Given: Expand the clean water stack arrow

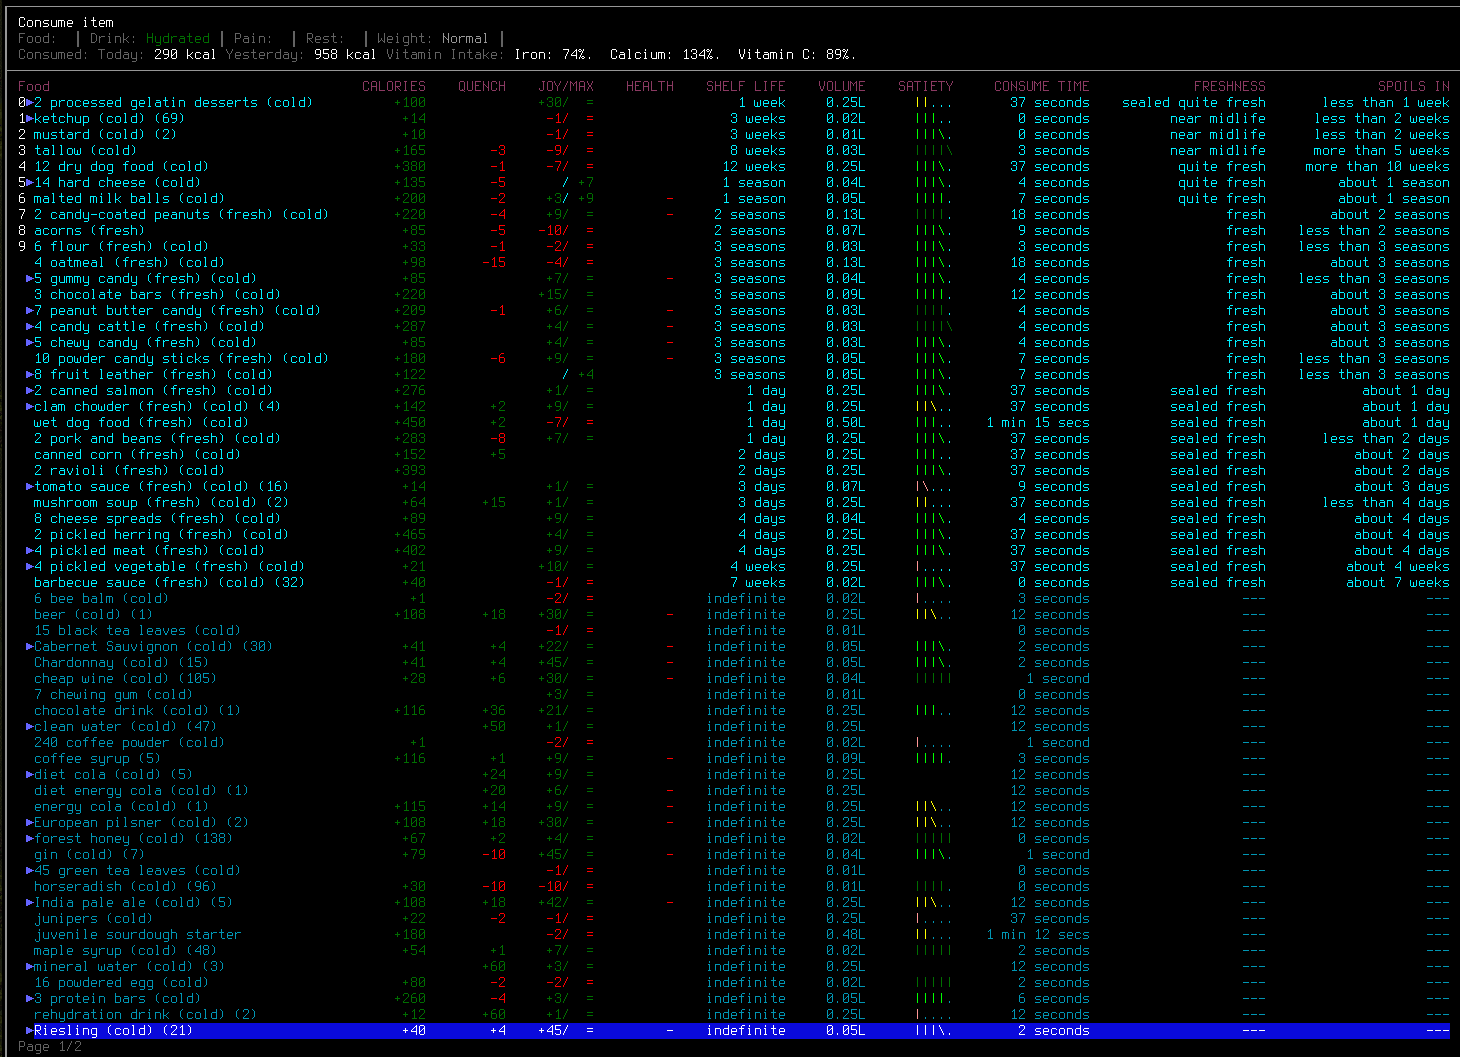Looking at the screenshot, I should [x=30, y=727].
